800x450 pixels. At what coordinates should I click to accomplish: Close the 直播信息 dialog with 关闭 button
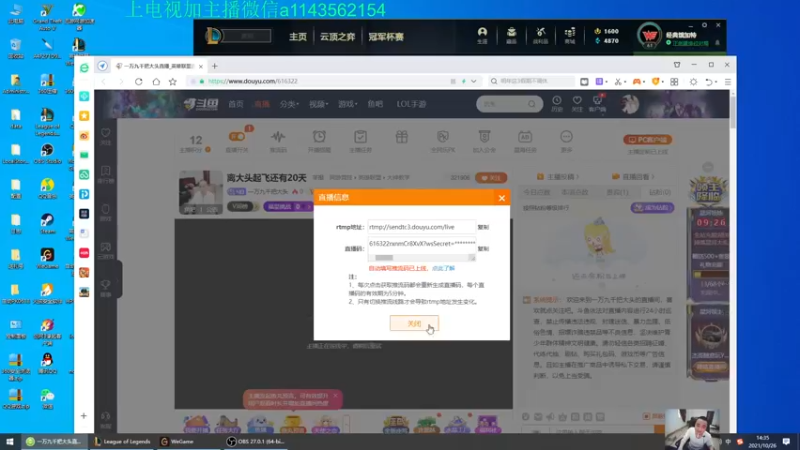click(x=414, y=323)
